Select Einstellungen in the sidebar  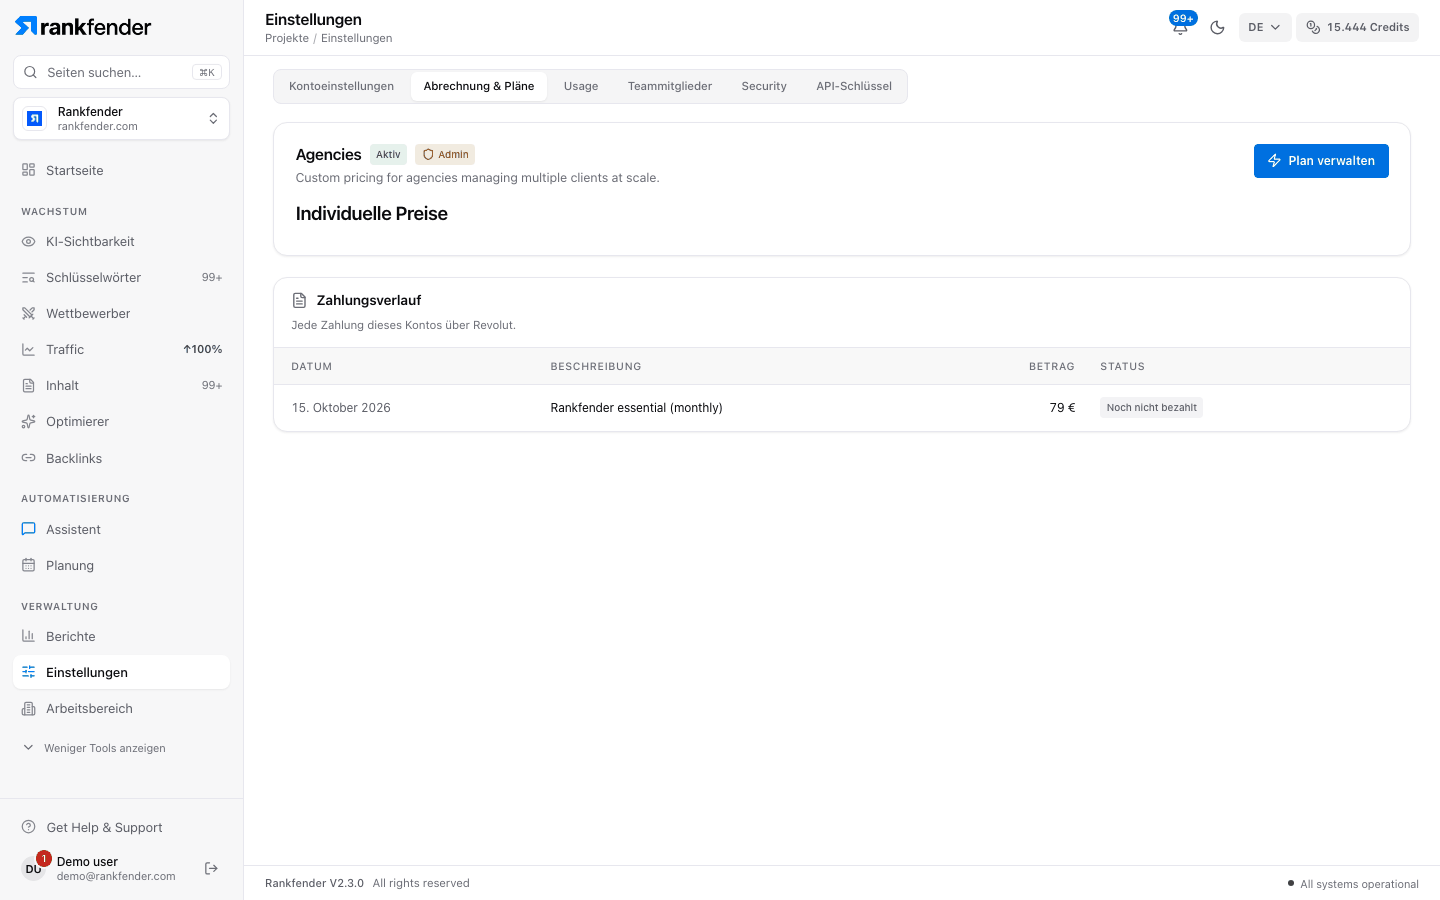coord(121,672)
